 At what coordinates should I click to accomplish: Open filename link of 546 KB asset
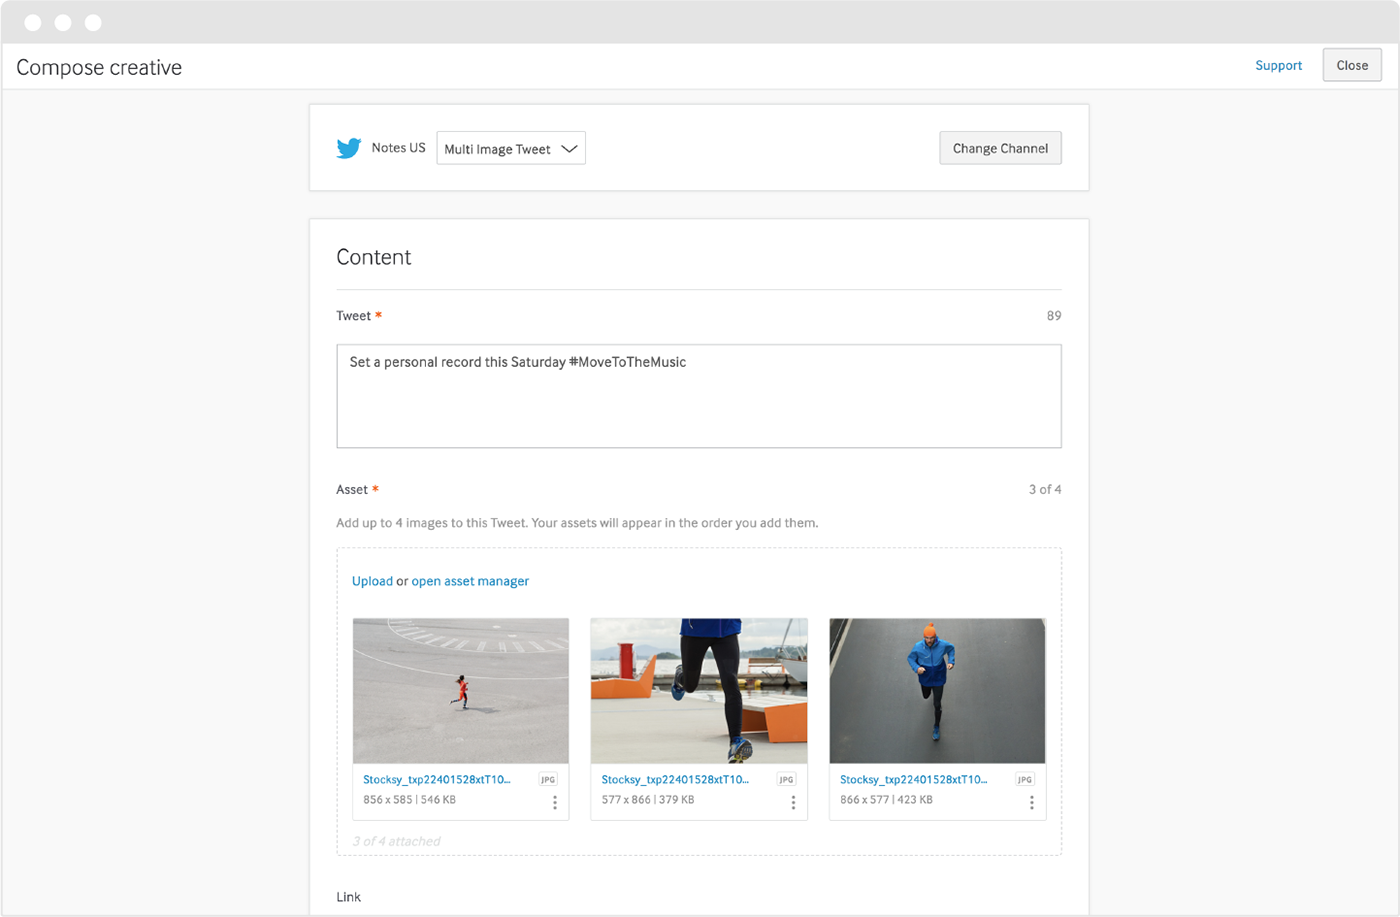click(x=437, y=779)
